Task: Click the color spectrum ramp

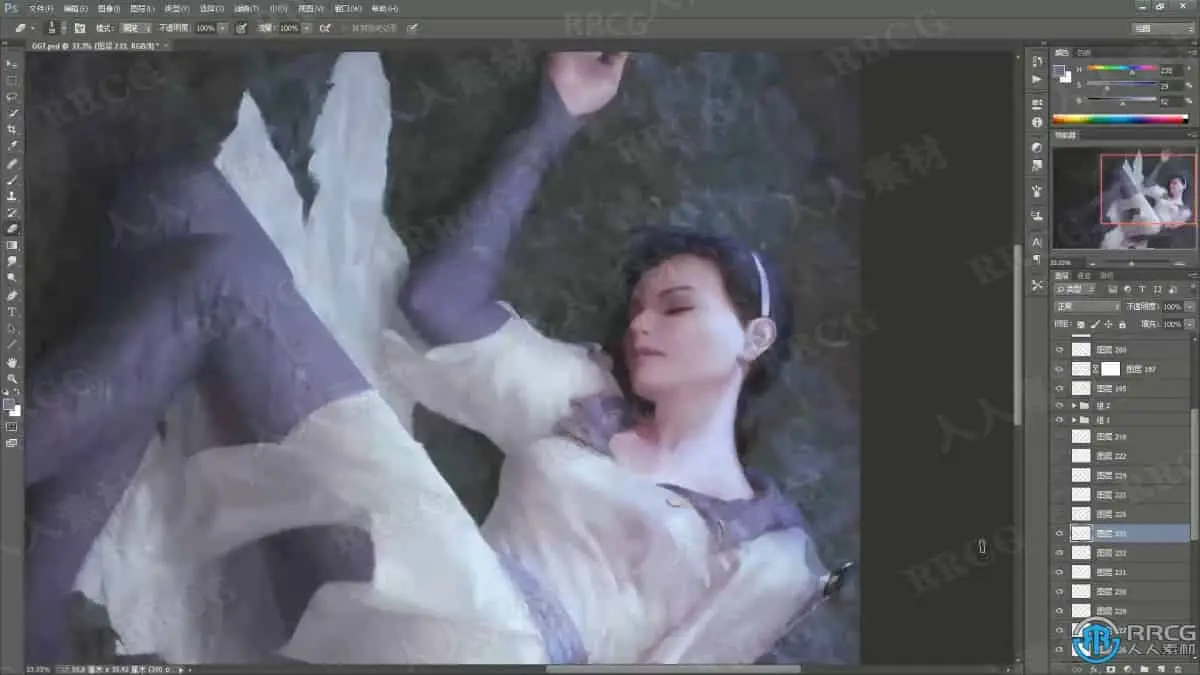Action: 1120,118
